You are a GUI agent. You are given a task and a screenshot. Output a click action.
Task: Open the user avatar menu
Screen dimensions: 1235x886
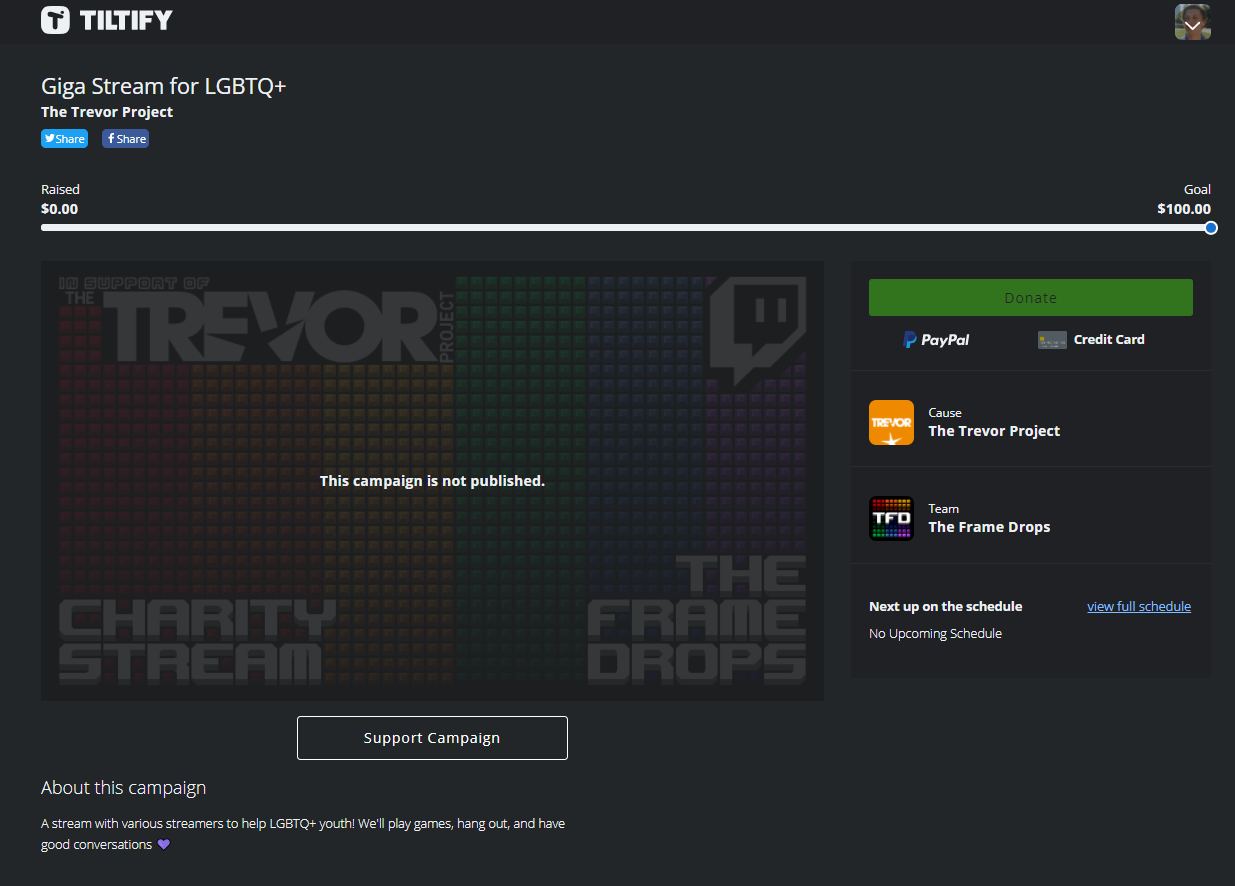(x=1192, y=22)
